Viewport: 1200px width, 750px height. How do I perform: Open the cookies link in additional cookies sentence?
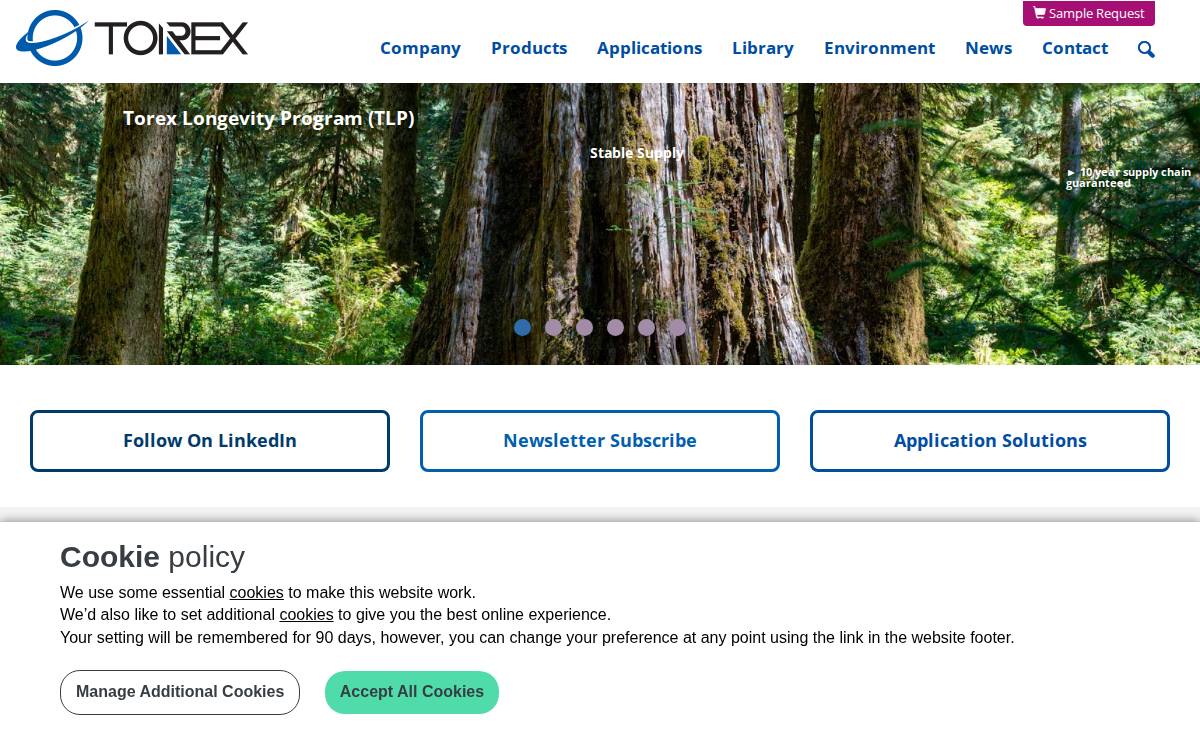pos(306,614)
